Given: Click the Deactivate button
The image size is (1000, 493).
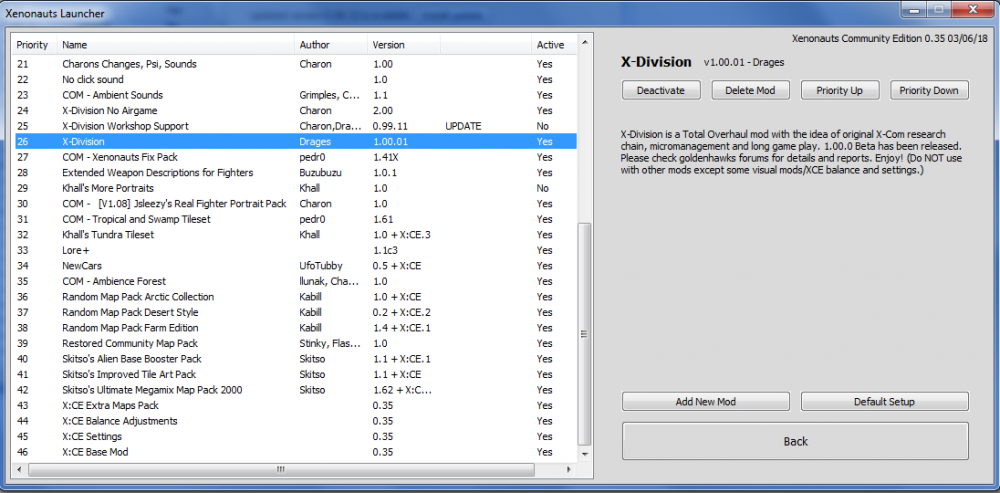Looking at the screenshot, I should click(x=661, y=91).
